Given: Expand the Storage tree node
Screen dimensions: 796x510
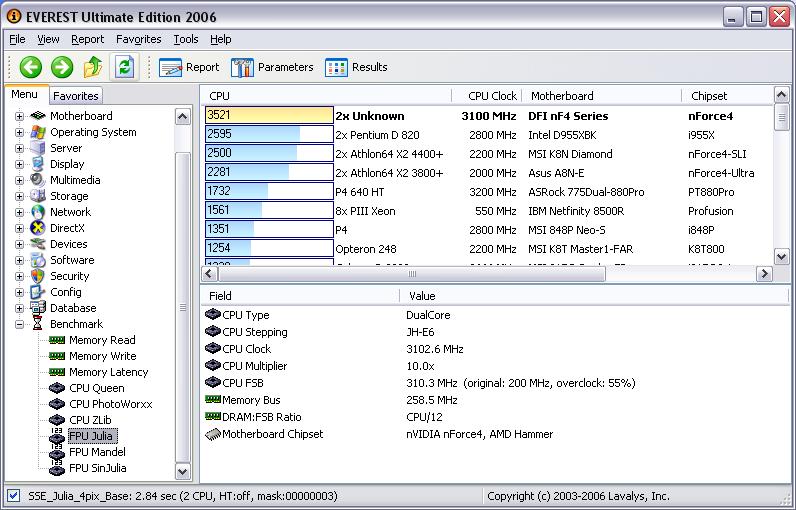Looking at the screenshot, I should [19, 196].
